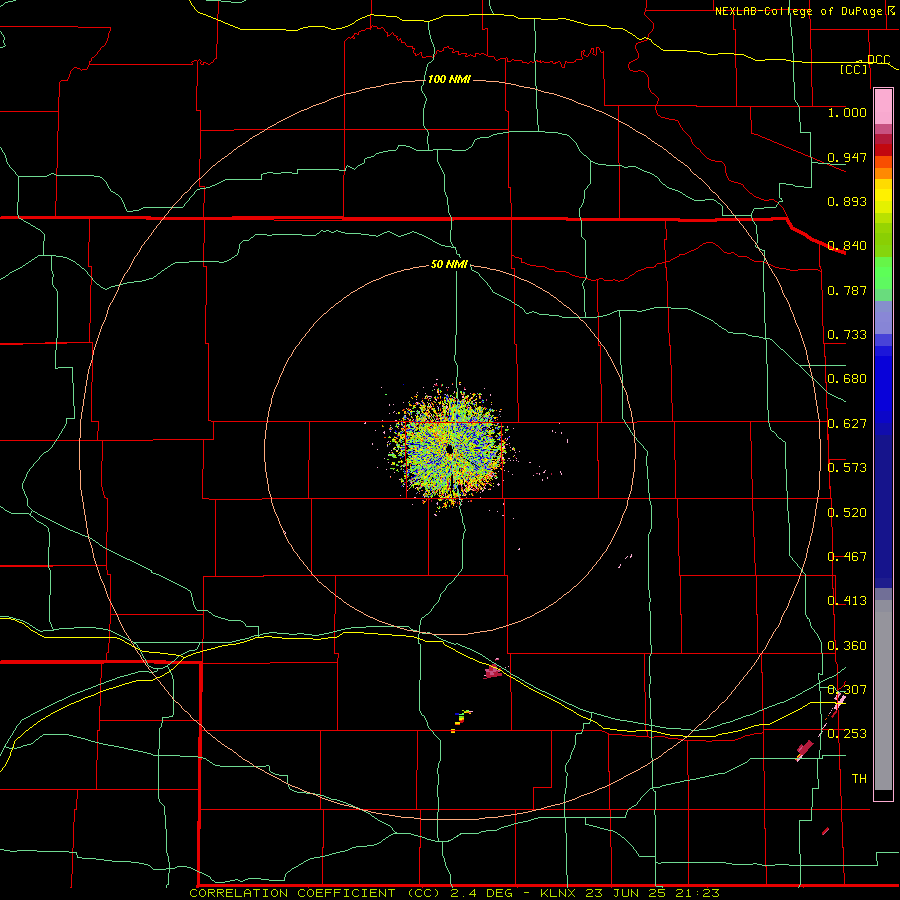Click the crimson echo near the yellow highway
Viewport: 900px width, 900px height.
pos(492,671)
